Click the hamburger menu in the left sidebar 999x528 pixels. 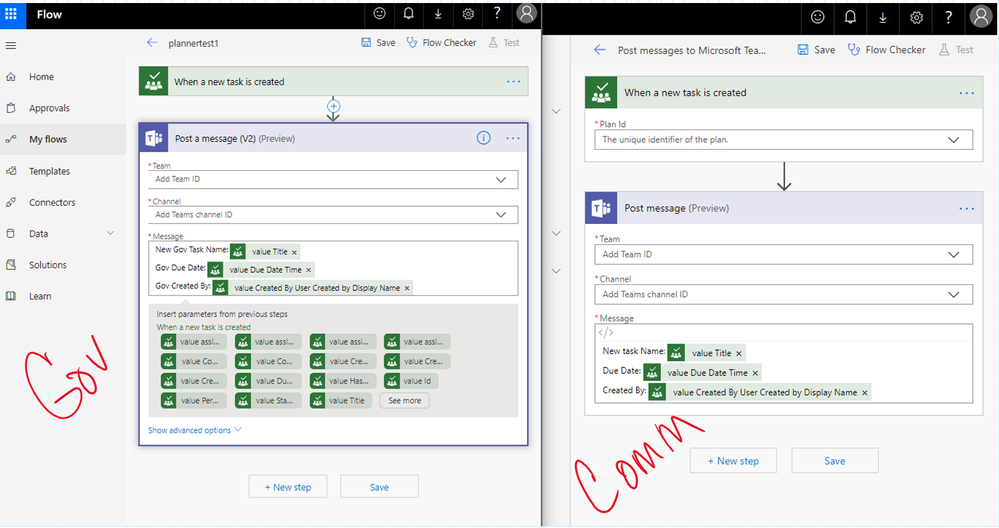tap(11, 46)
